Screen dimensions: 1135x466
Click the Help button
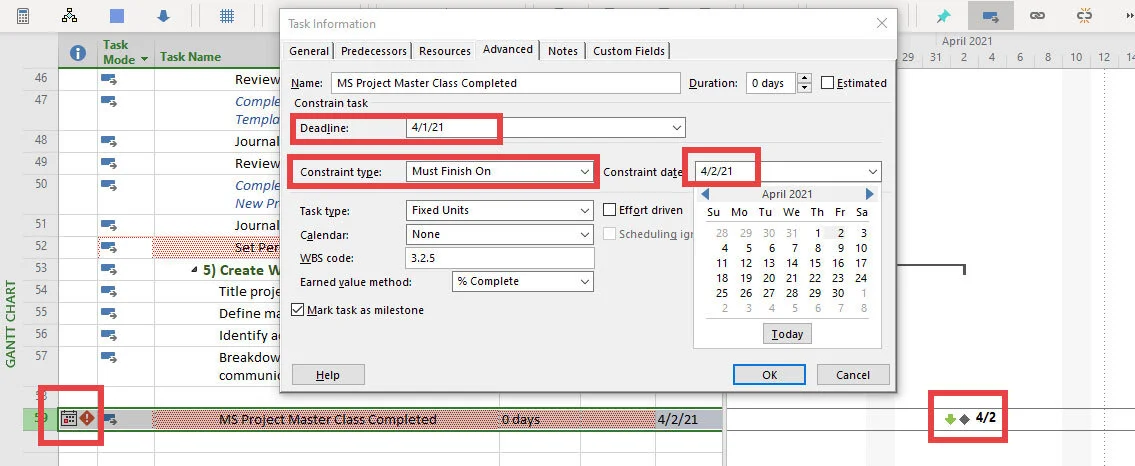[x=328, y=375]
